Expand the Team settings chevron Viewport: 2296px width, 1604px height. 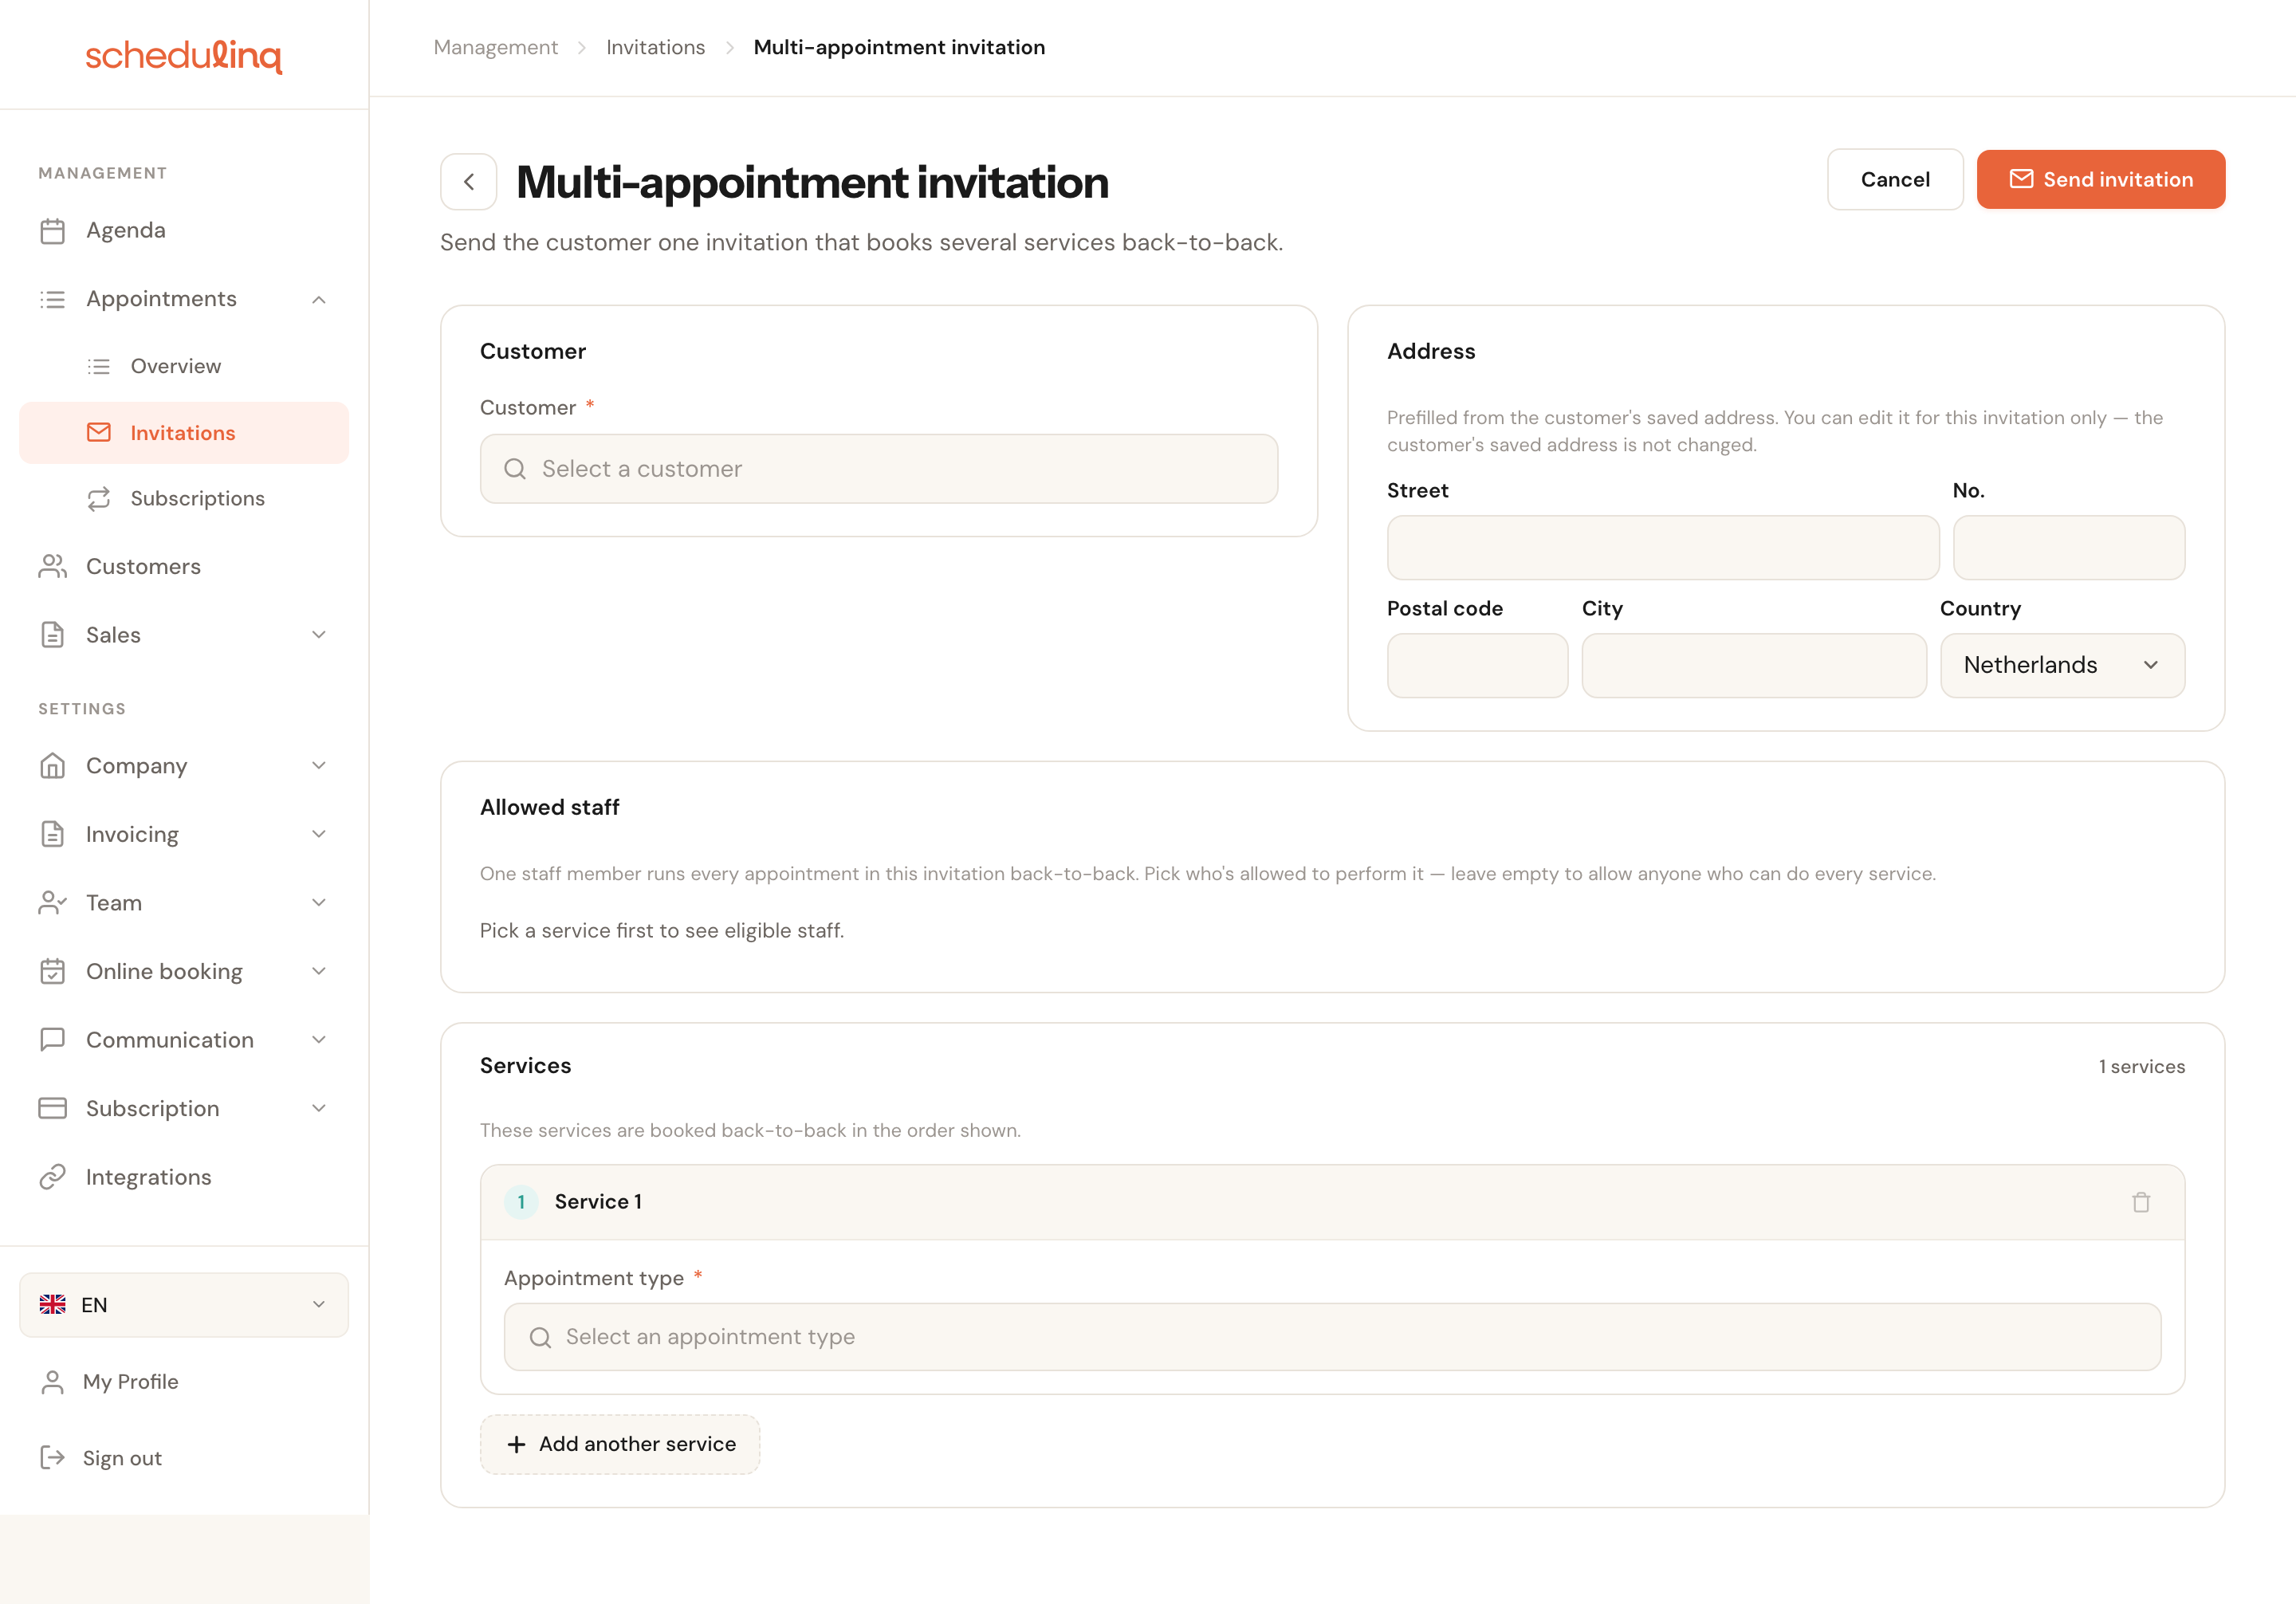pos(319,903)
